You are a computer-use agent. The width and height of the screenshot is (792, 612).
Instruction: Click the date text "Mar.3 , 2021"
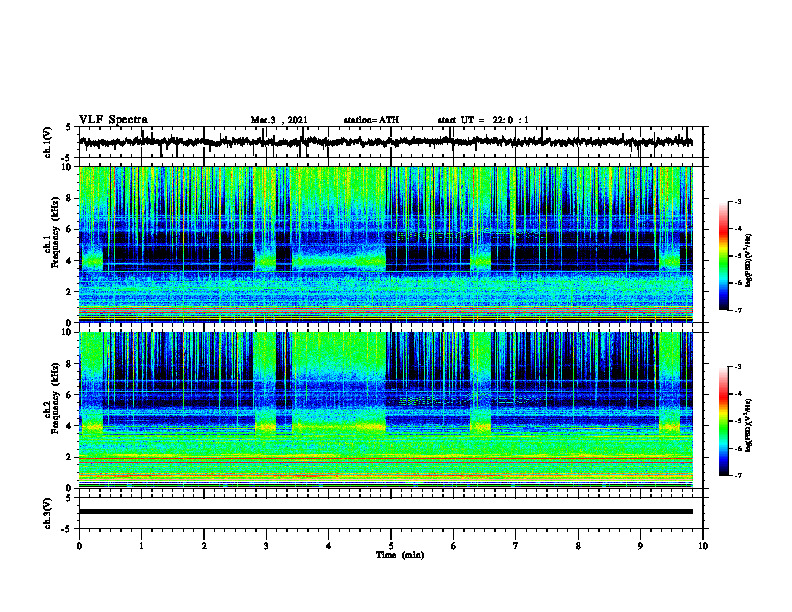click(279, 120)
